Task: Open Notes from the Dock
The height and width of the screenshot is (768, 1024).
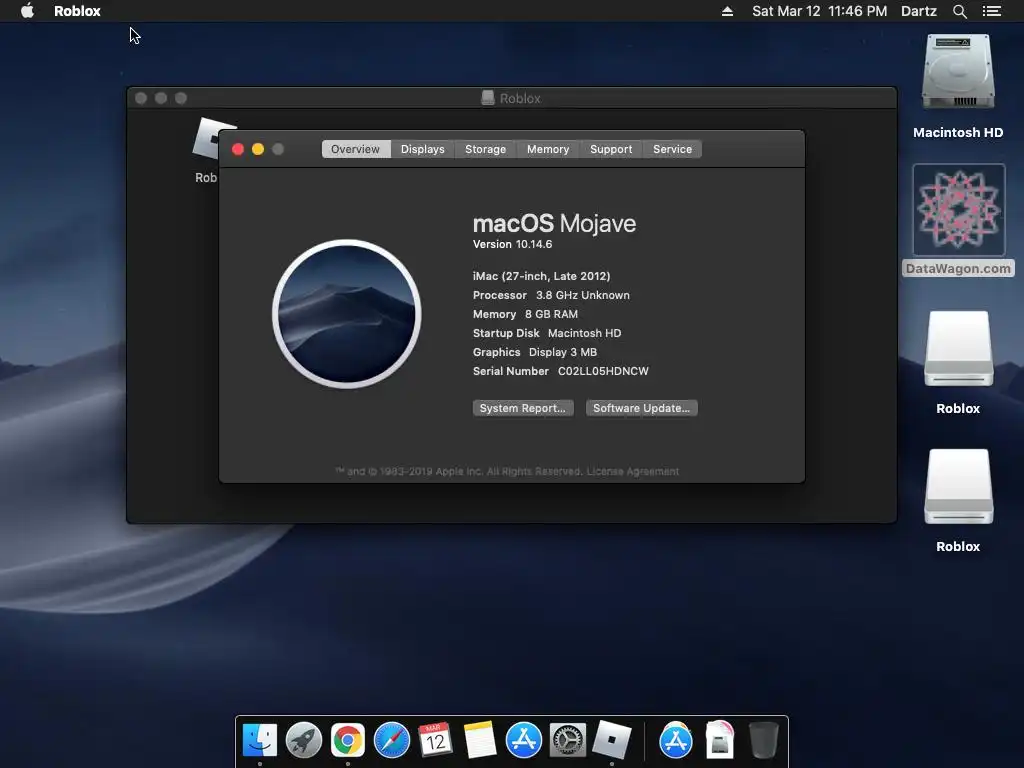Action: (x=480, y=740)
